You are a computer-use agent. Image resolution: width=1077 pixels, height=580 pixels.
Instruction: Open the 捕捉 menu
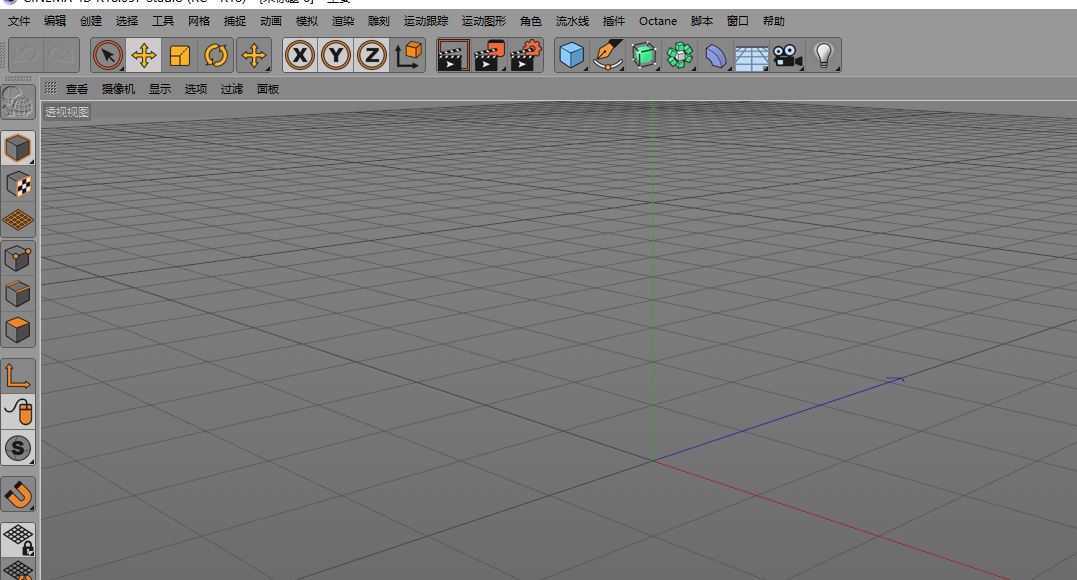(x=235, y=21)
